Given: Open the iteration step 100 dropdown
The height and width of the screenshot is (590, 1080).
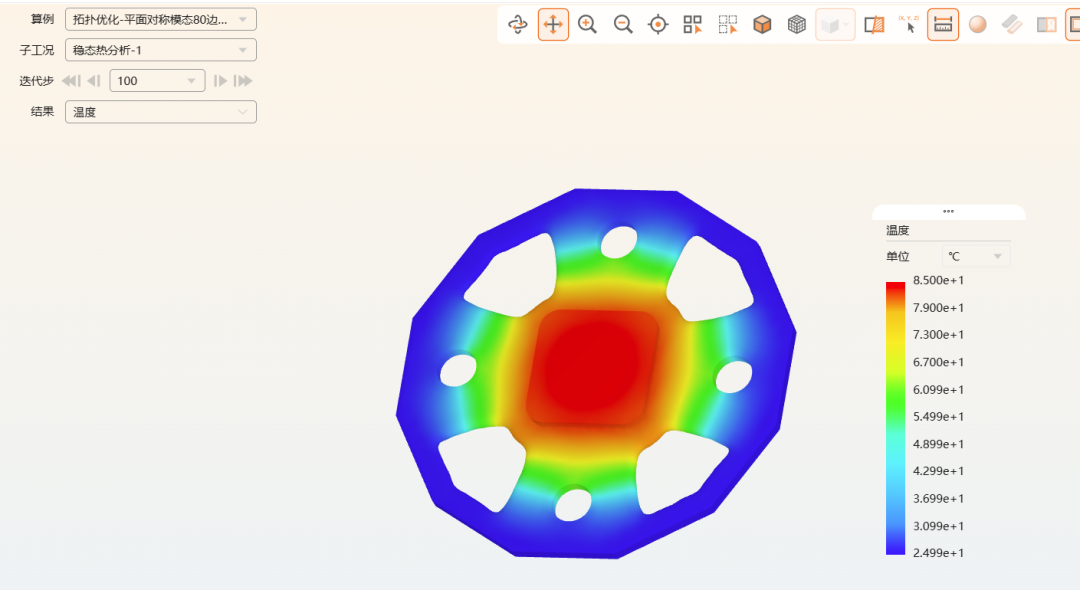Looking at the screenshot, I should coord(157,81).
